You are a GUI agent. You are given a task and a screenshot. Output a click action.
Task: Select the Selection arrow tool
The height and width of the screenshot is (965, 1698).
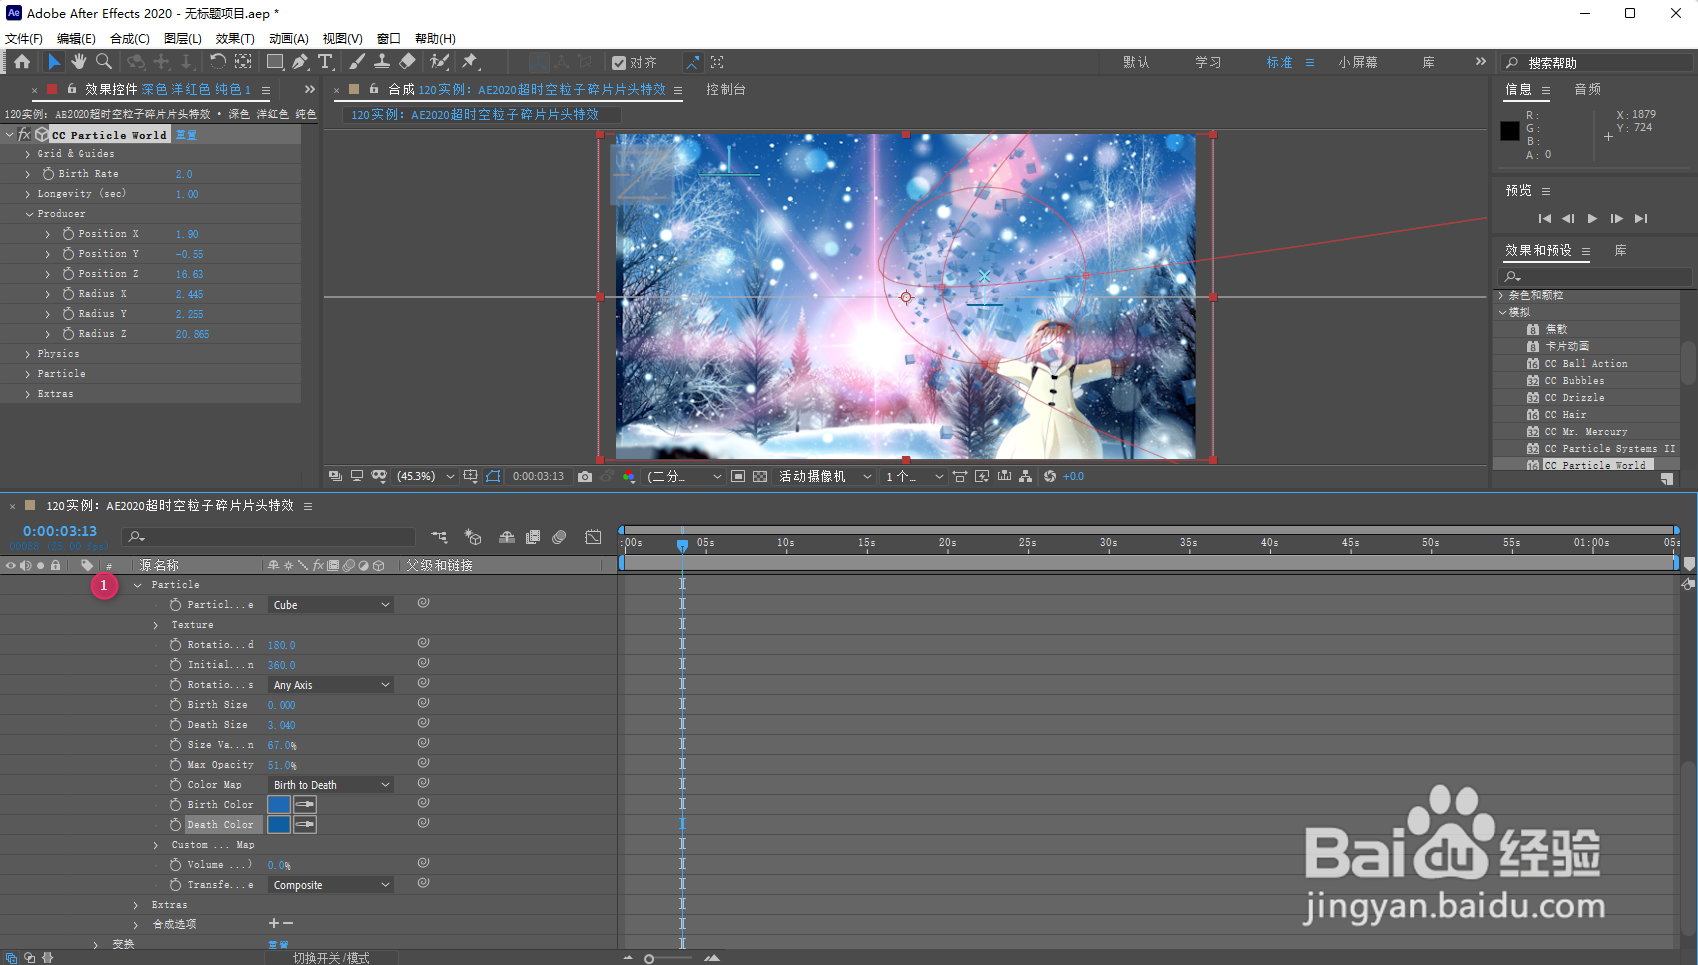(x=54, y=62)
